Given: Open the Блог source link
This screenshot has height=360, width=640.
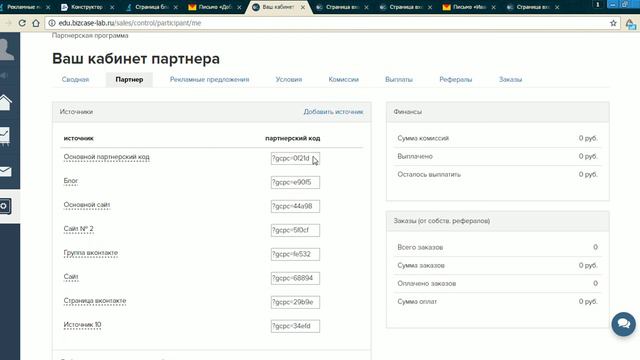Looking at the screenshot, I should click(71, 181).
